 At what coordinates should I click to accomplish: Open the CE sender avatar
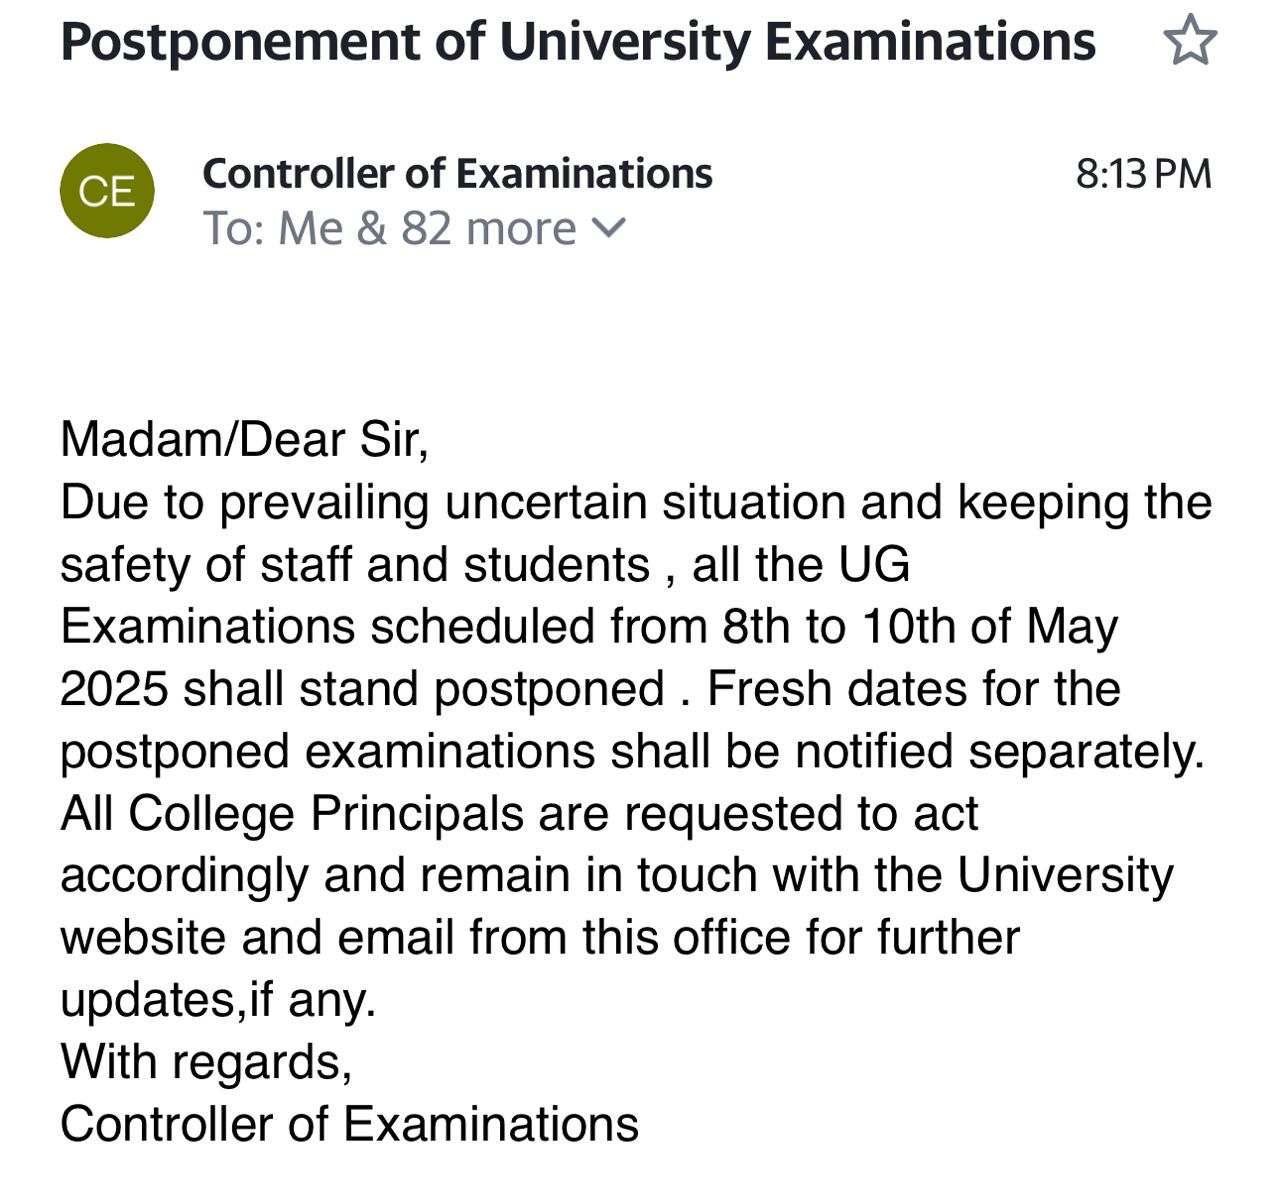point(107,190)
